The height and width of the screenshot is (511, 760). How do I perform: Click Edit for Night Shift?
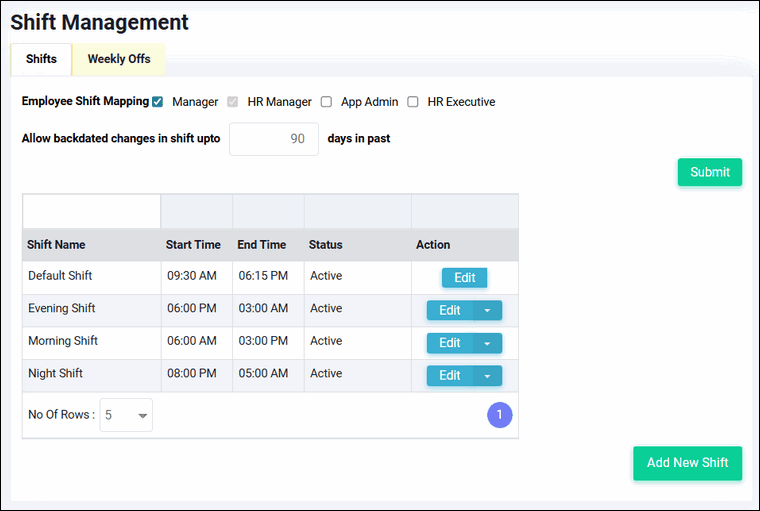click(x=450, y=375)
